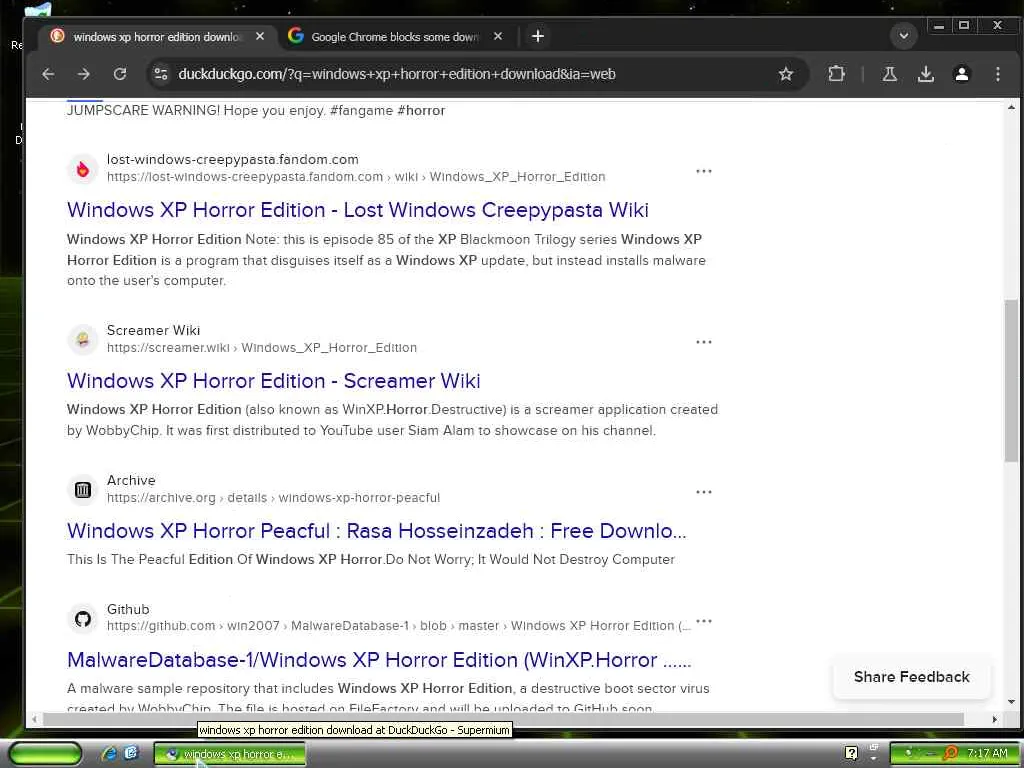Open the Extensions puzzle icon
The height and width of the screenshot is (768, 1024).
coord(836,74)
